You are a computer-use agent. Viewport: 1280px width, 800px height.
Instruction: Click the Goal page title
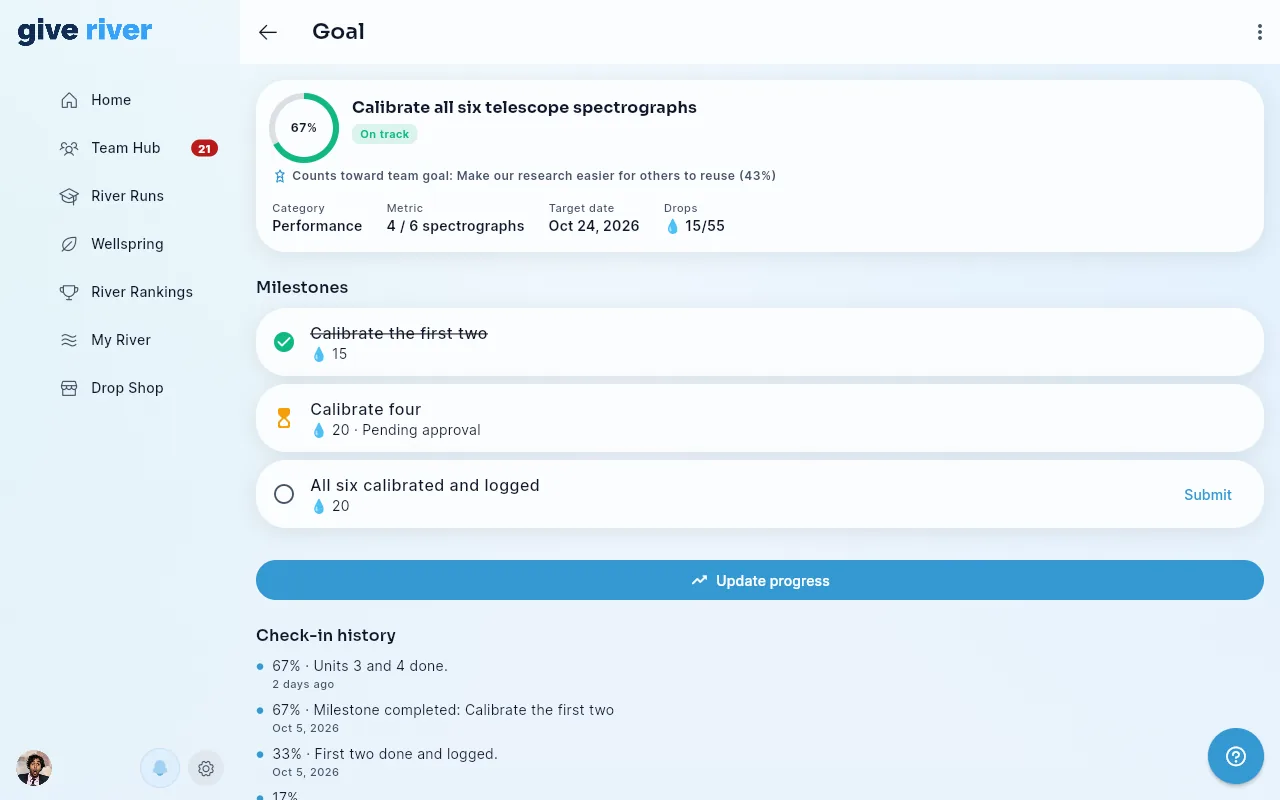click(338, 32)
